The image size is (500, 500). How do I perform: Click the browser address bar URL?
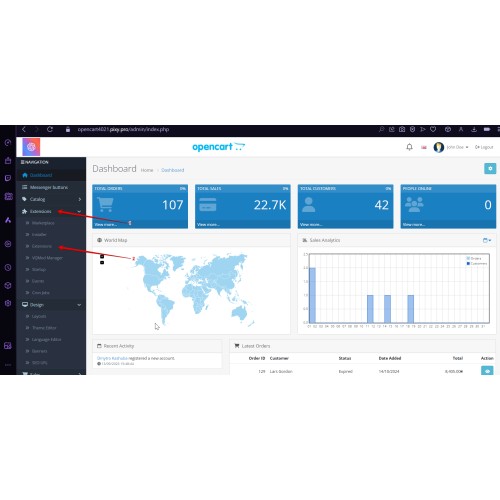[x=123, y=129]
